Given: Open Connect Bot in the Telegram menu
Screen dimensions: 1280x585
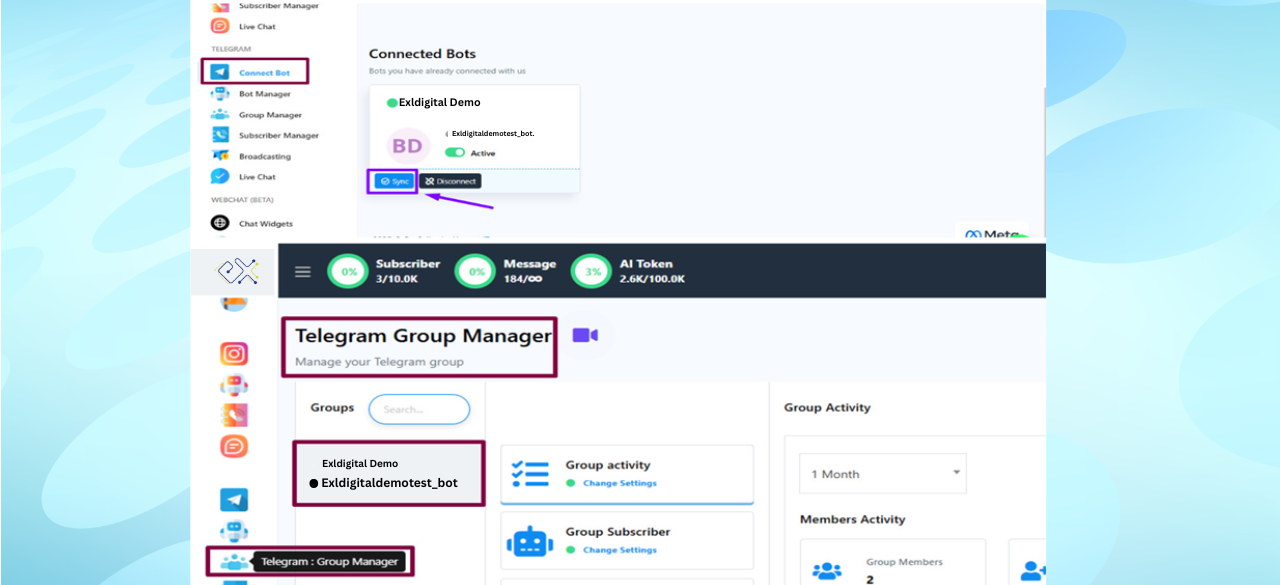Looking at the screenshot, I should [264, 73].
